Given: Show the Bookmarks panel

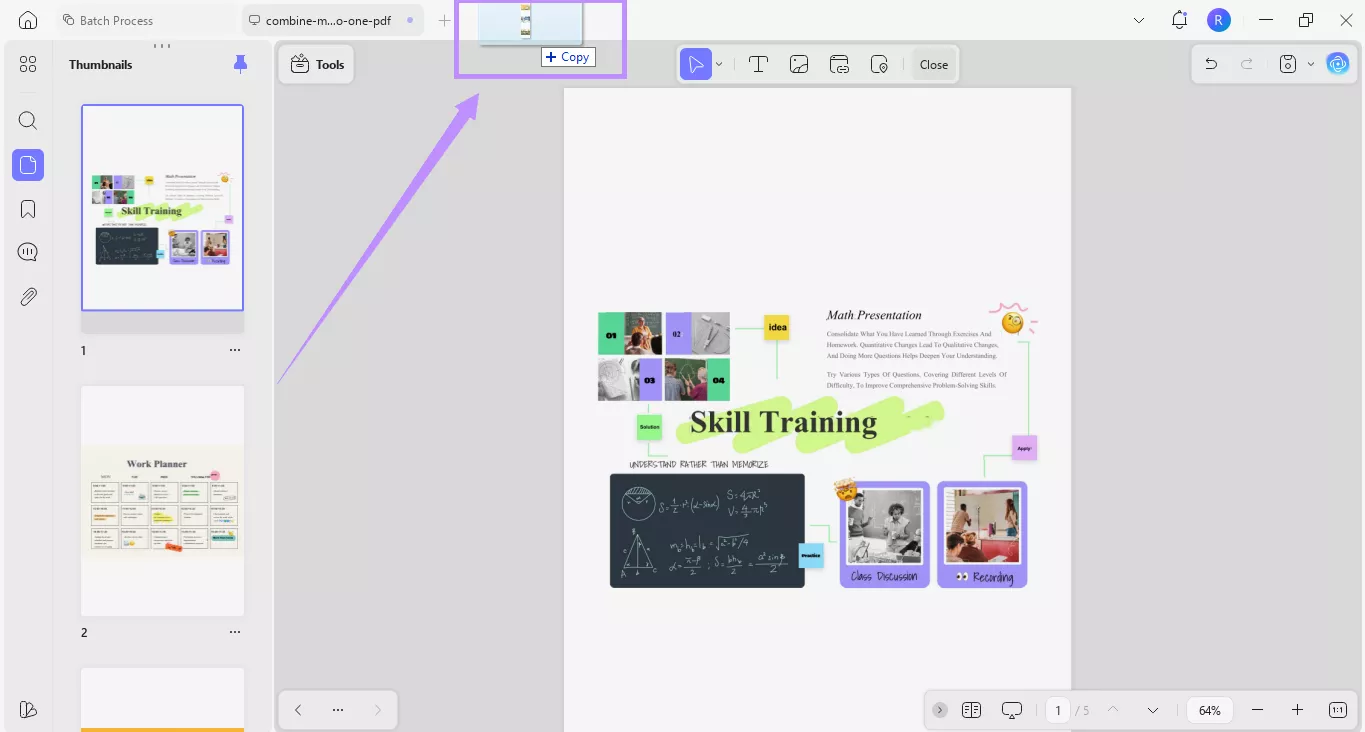Looking at the screenshot, I should pos(27,208).
